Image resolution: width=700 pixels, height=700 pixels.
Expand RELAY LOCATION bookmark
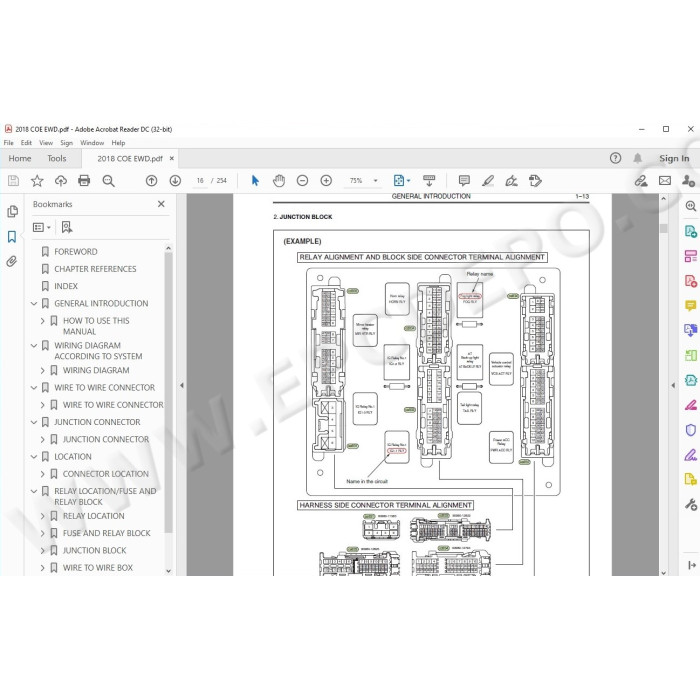click(x=42, y=516)
